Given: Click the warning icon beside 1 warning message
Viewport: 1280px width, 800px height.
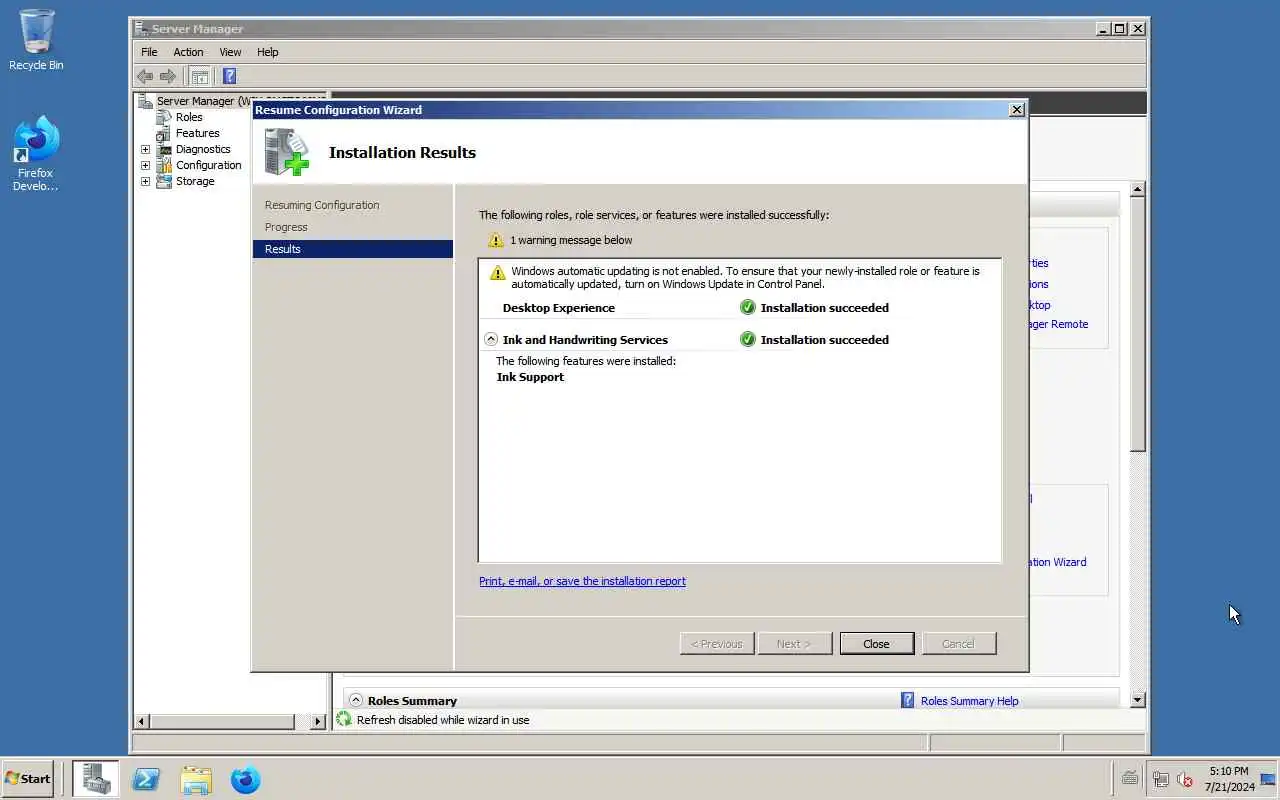Looking at the screenshot, I should click(x=495, y=240).
